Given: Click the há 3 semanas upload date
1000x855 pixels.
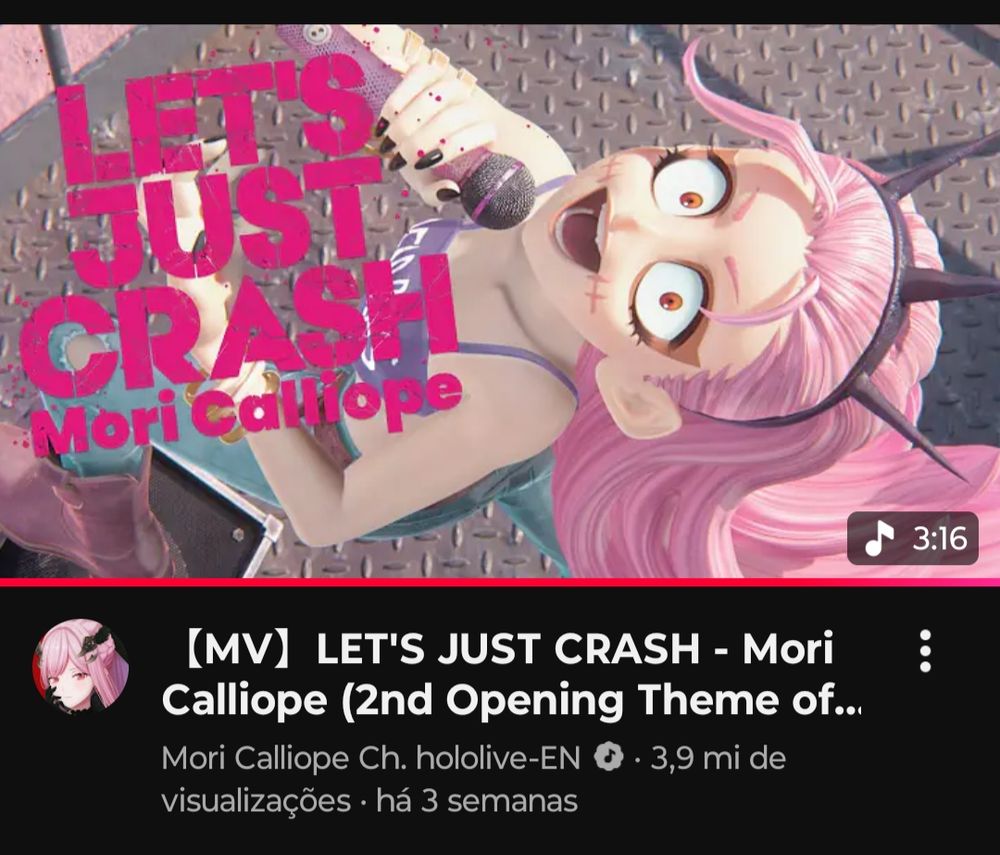Looking at the screenshot, I should click(477, 801).
